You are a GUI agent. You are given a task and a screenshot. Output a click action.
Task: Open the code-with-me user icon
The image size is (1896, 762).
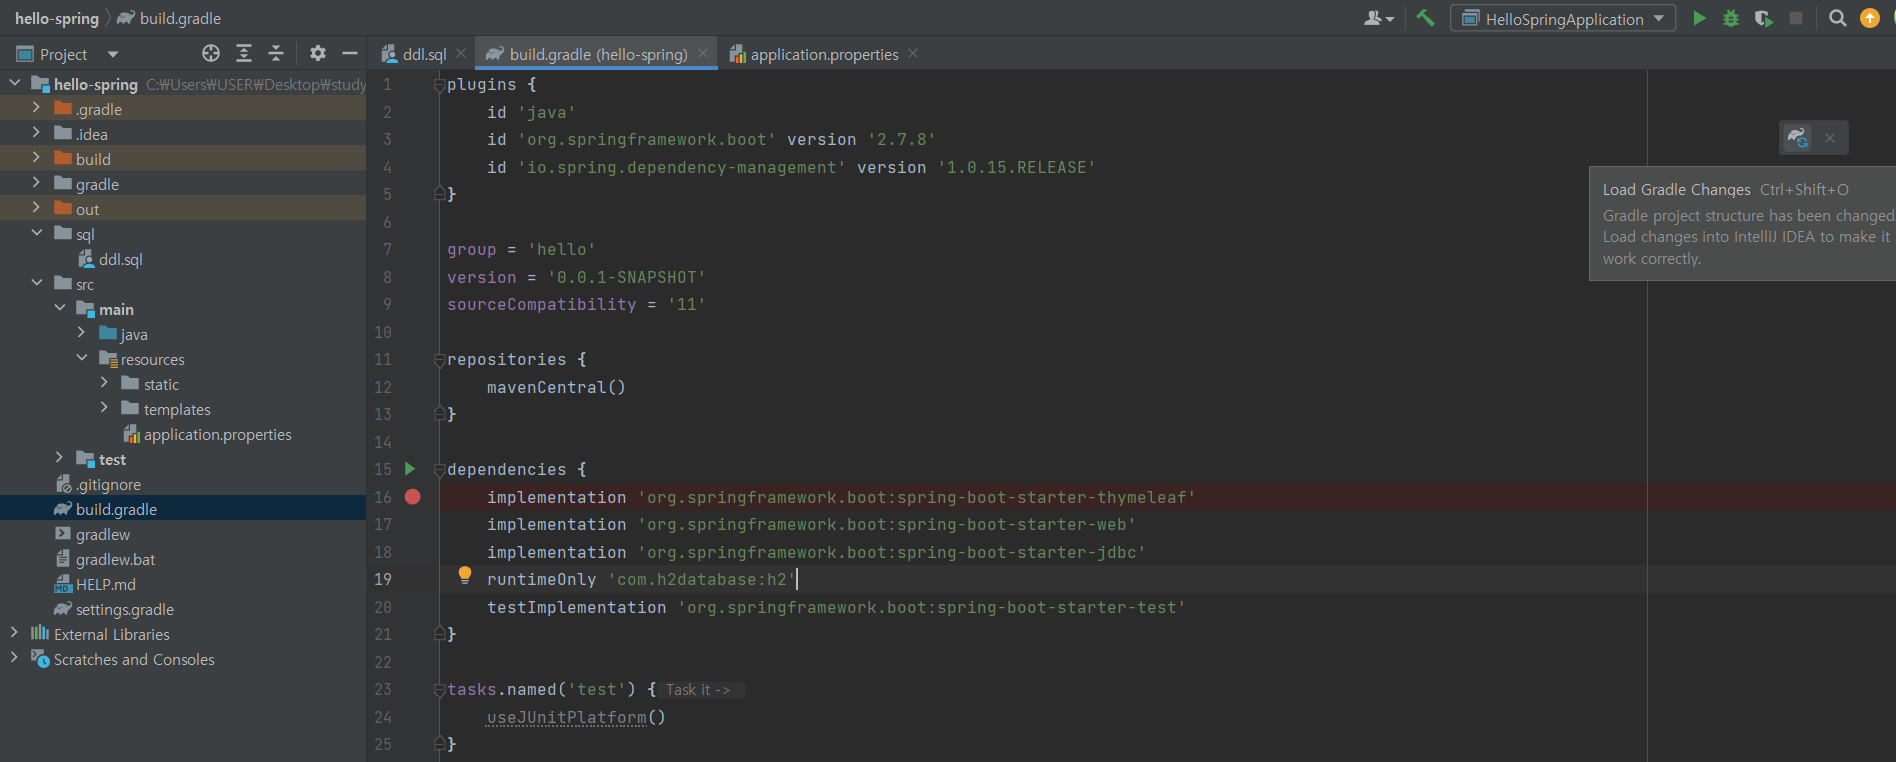[1379, 18]
